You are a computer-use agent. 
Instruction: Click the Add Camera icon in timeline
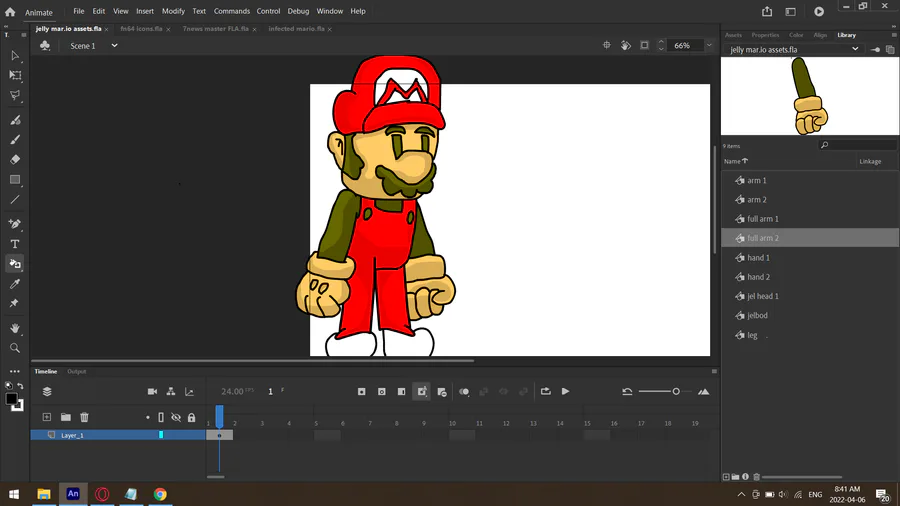pyautogui.click(x=152, y=391)
